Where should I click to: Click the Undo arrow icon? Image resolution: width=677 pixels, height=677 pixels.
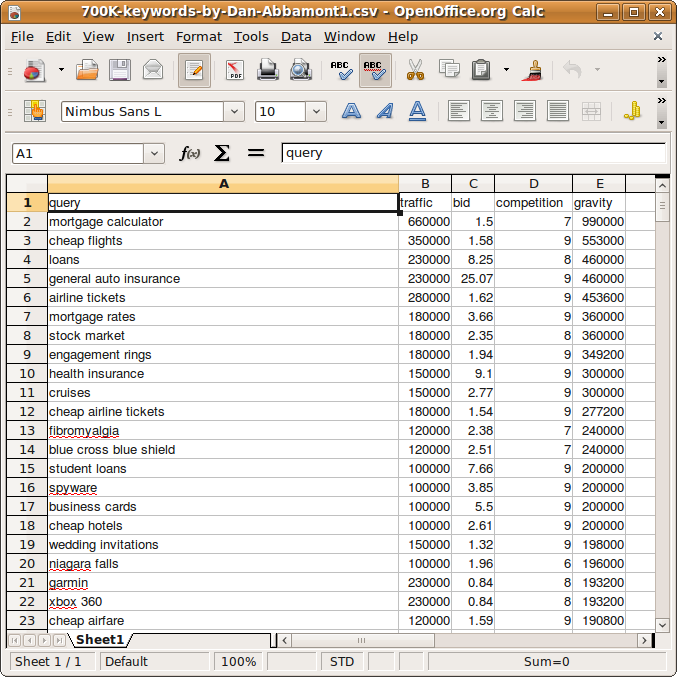[x=573, y=70]
